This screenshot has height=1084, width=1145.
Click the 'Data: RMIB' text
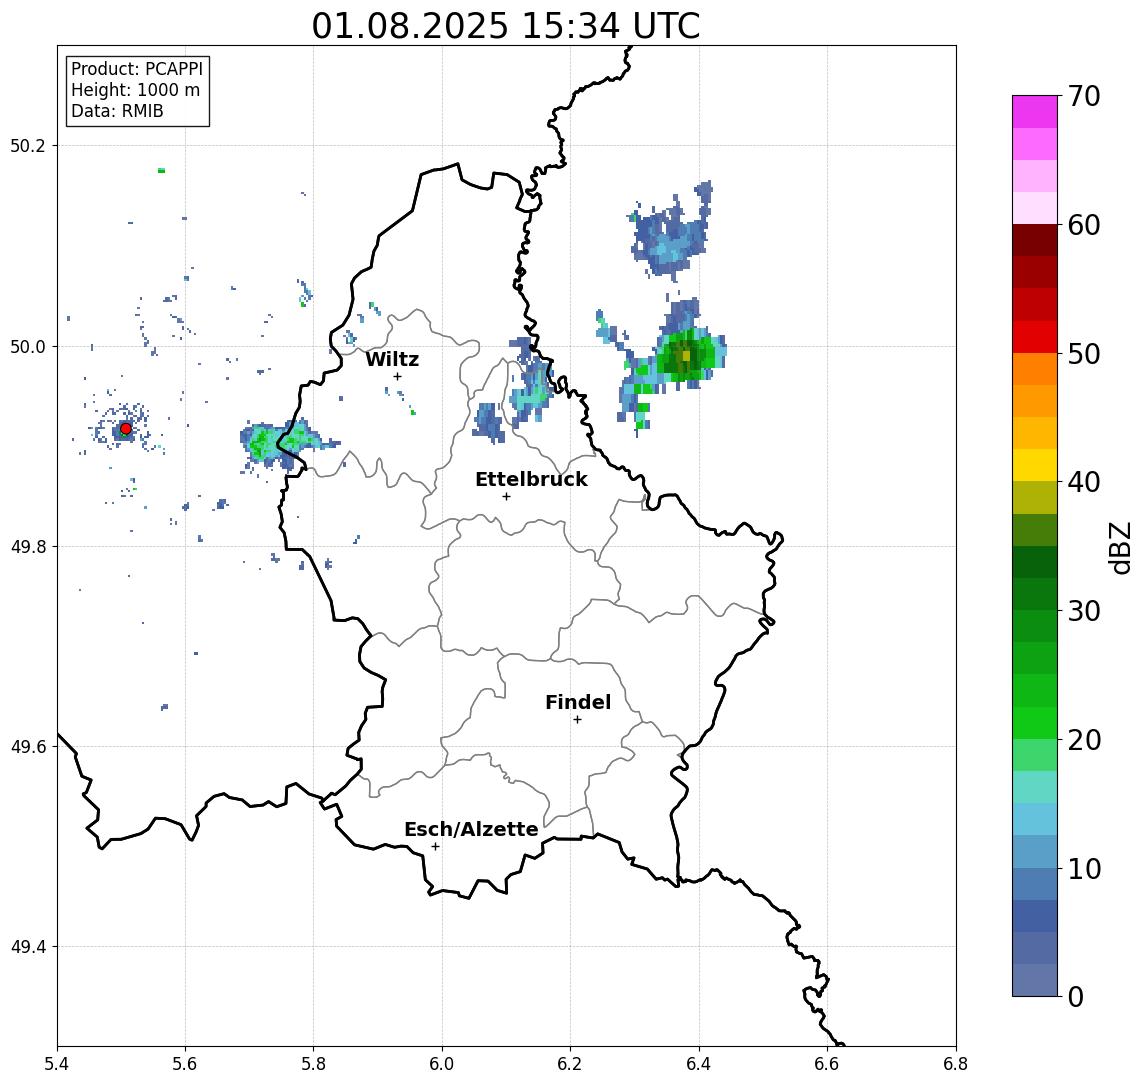(117, 111)
